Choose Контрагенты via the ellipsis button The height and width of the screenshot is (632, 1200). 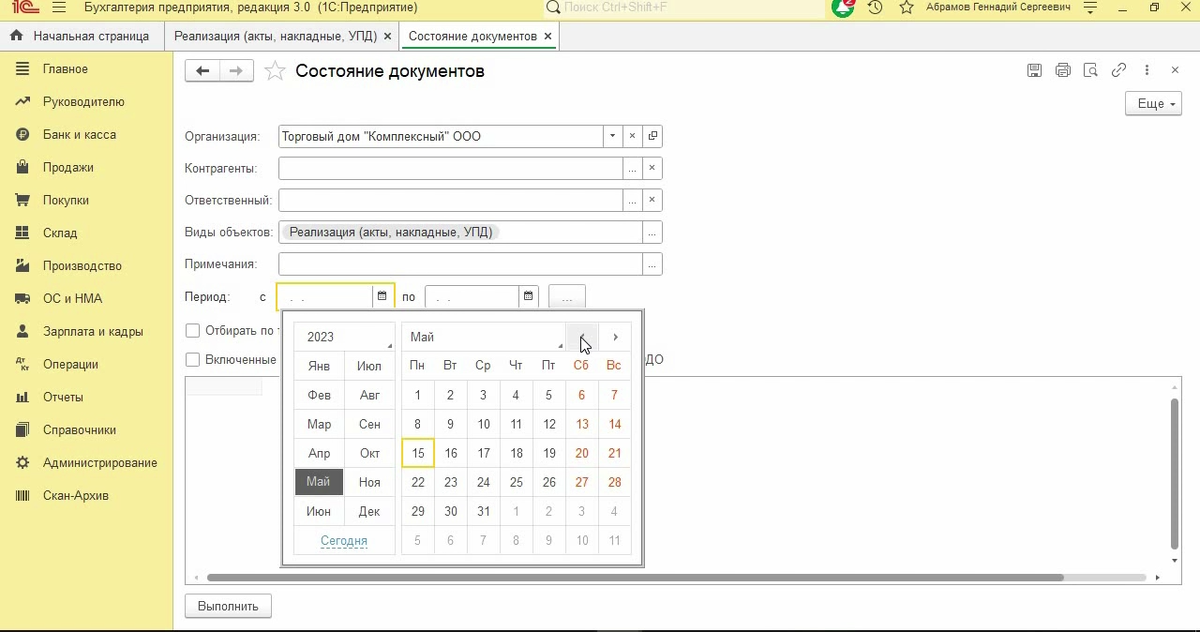(632, 168)
